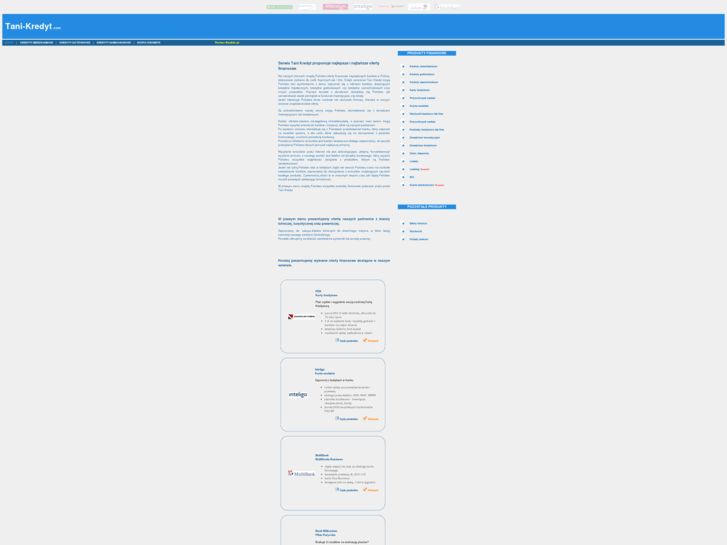Open Kredyty samochodowe in sidebar list

pyautogui.click(x=424, y=82)
